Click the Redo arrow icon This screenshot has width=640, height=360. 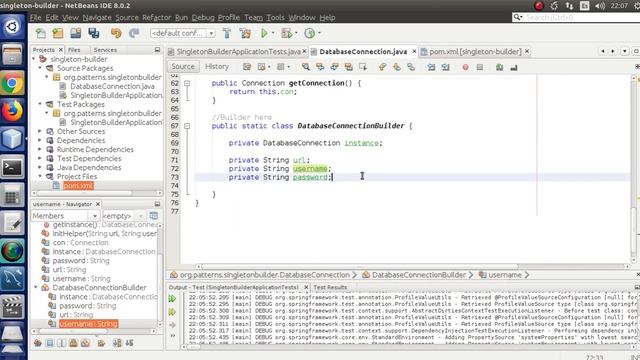pos(134,33)
